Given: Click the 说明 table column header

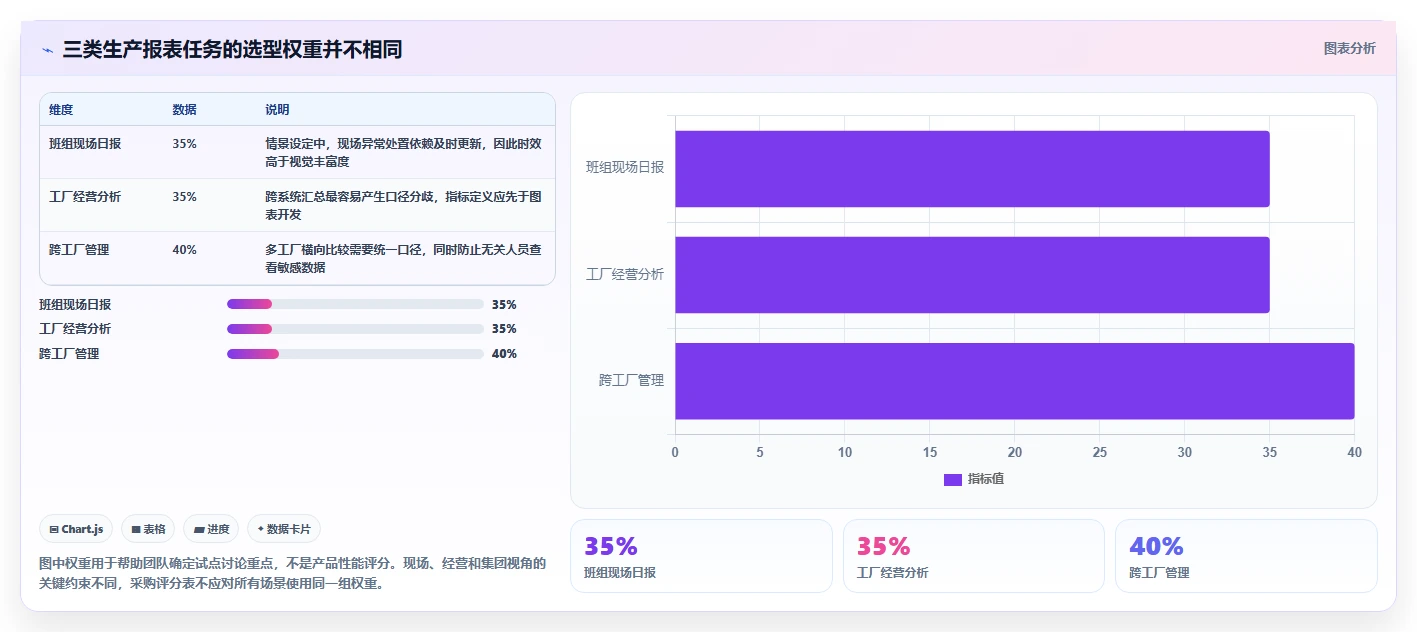Looking at the screenshot, I should [277, 109].
